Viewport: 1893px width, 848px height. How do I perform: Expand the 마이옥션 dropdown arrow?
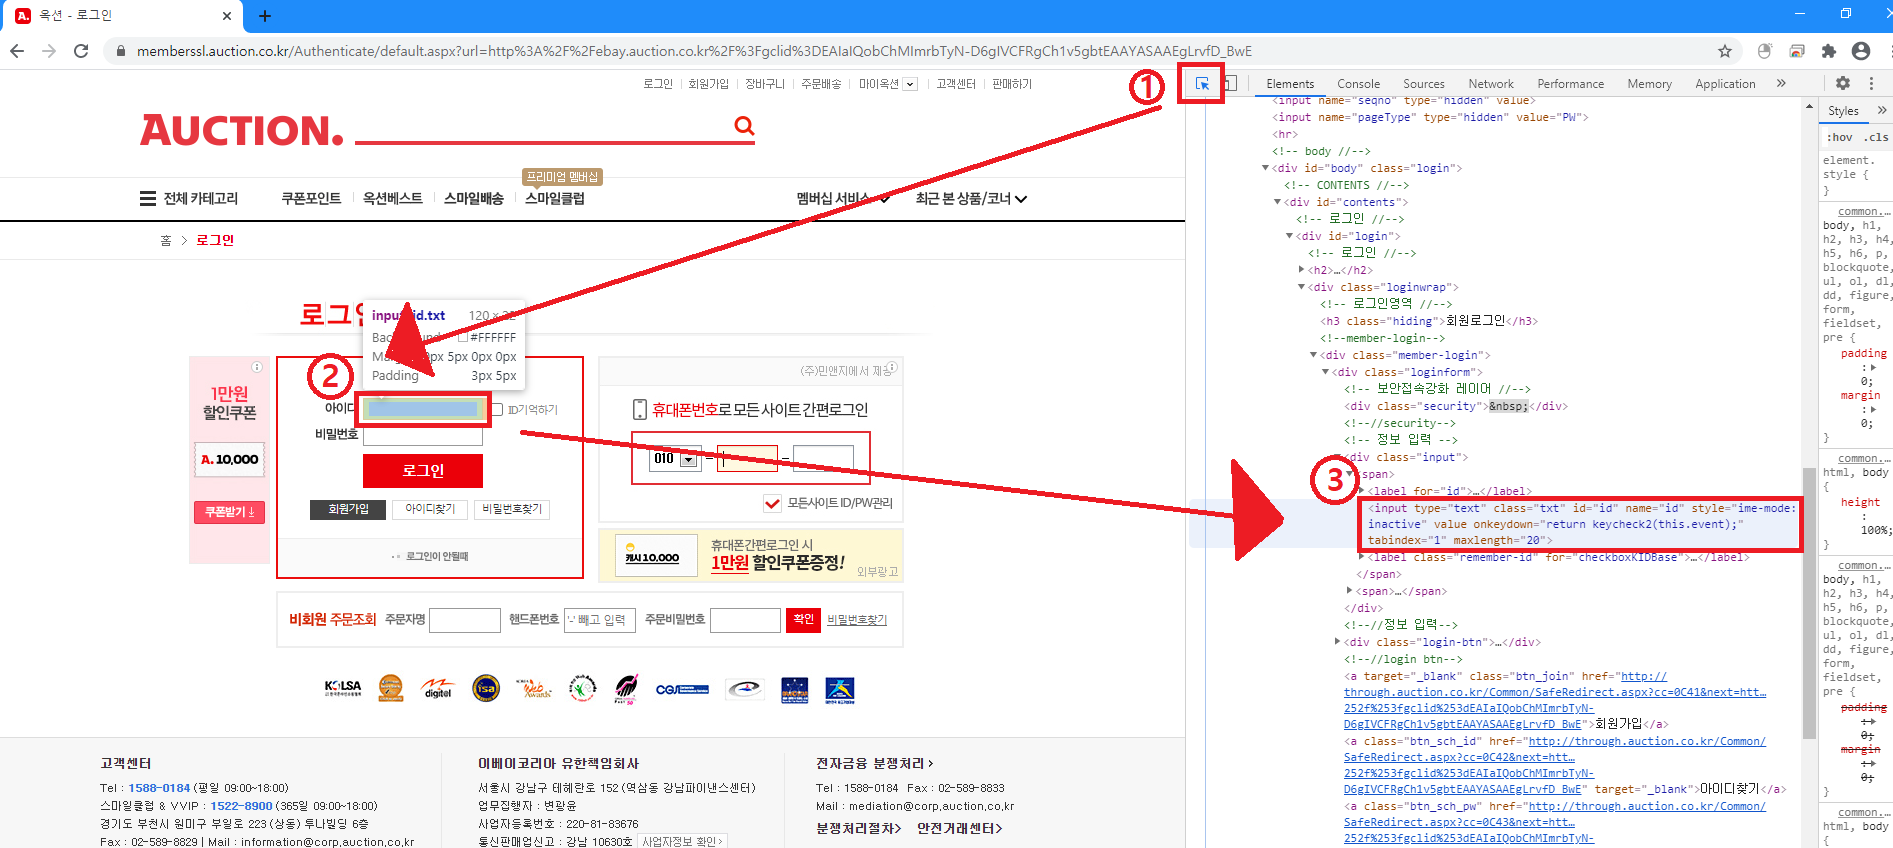(x=910, y=85)
